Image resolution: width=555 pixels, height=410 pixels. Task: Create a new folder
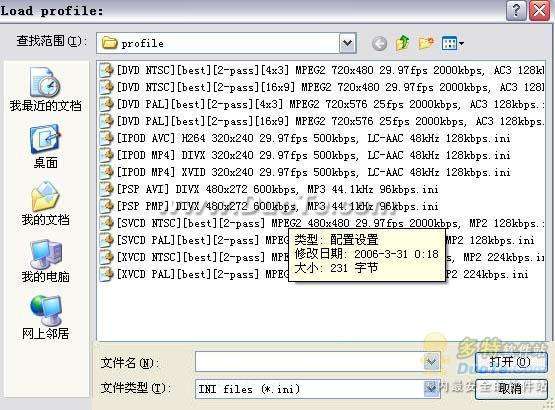pyautogui.click(x=426, y=43)
